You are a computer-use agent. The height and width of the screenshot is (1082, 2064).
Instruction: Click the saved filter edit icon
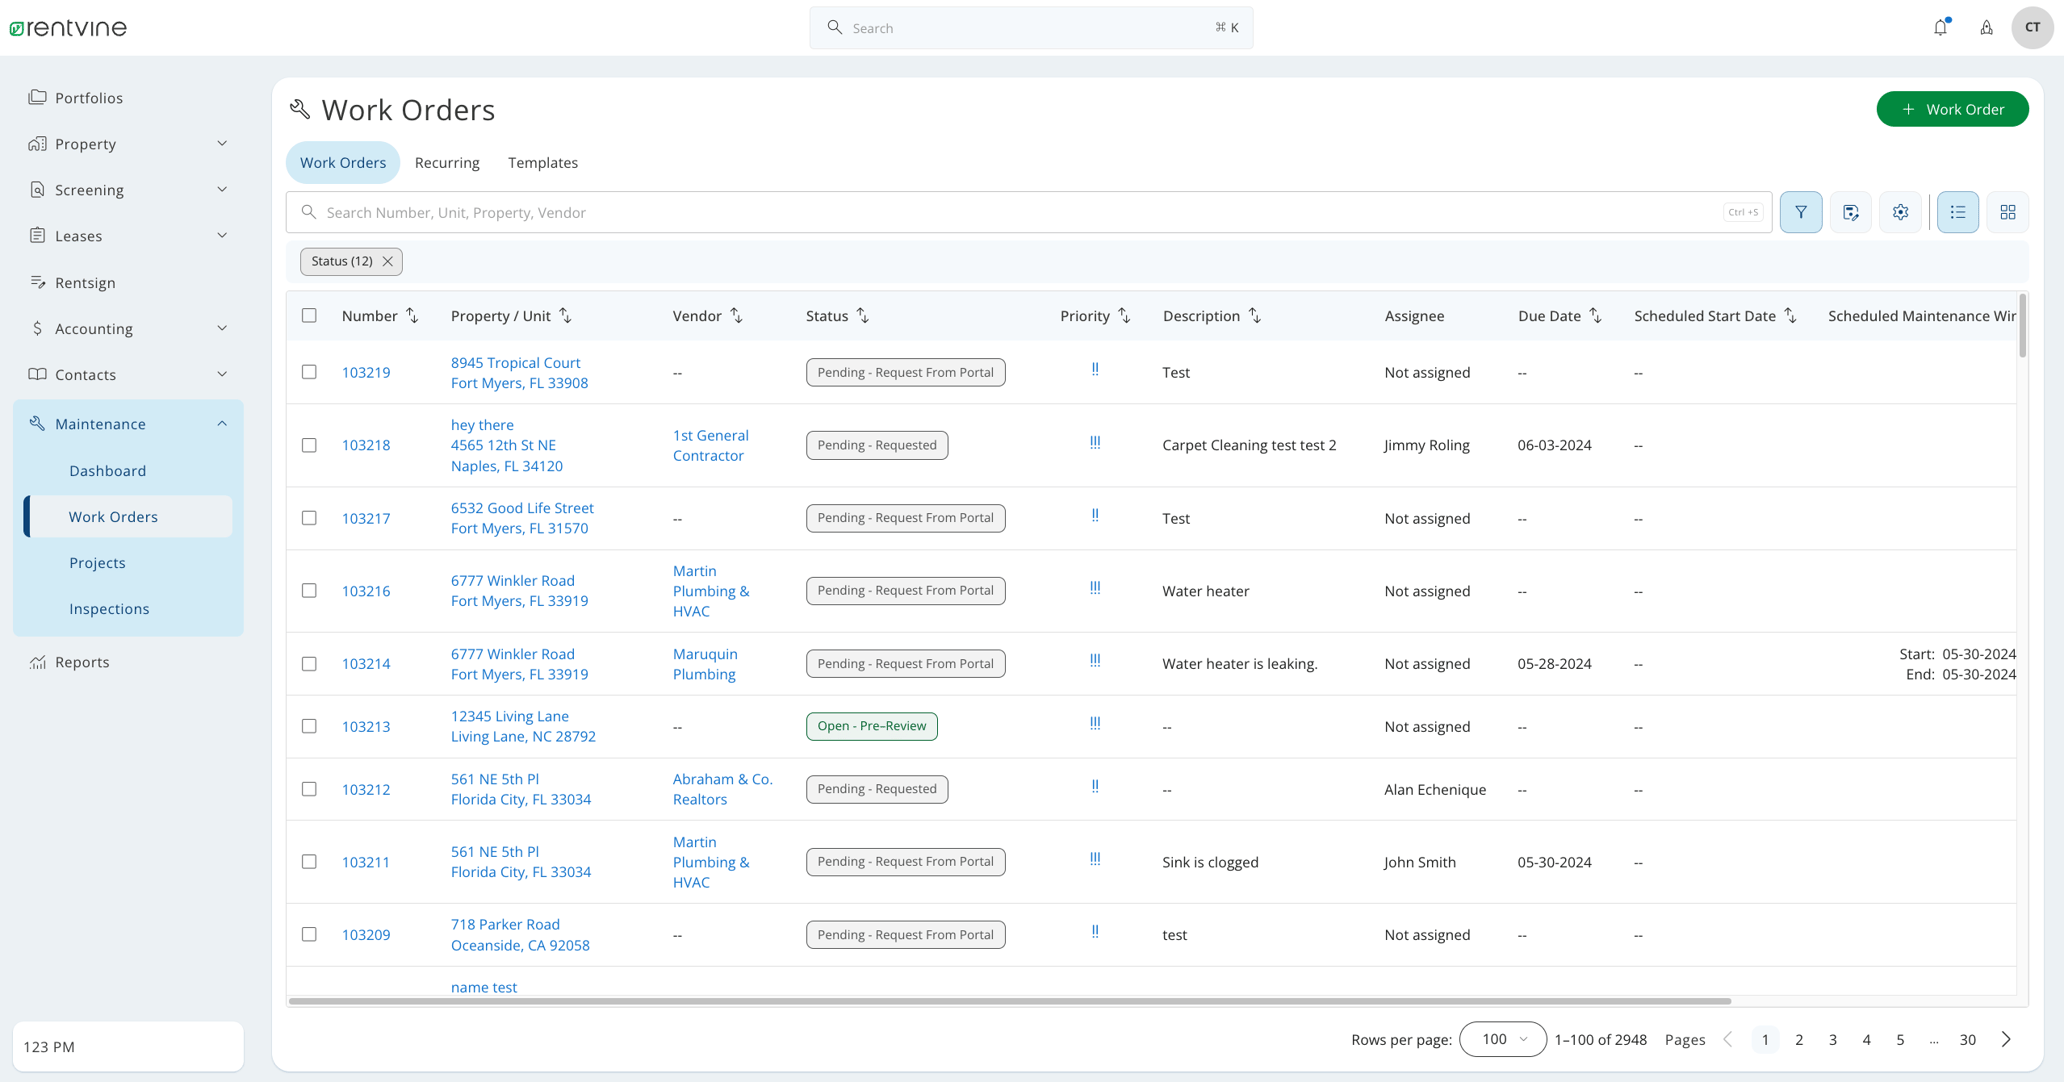click(1850, 212)
